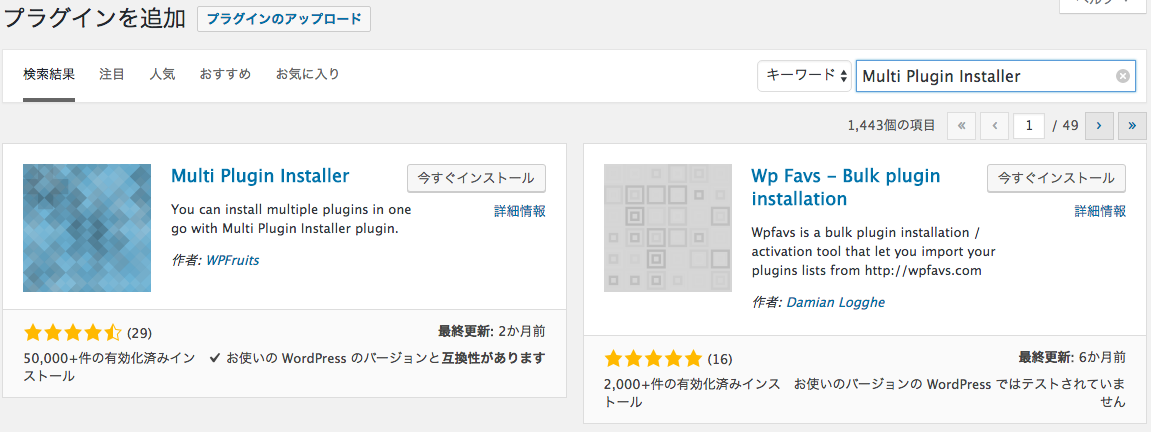Image resolution: width=1151 pixels, height=432 pixels.
Task: Click 最終更新: 6か月前 text
Action: [1072, 357]
